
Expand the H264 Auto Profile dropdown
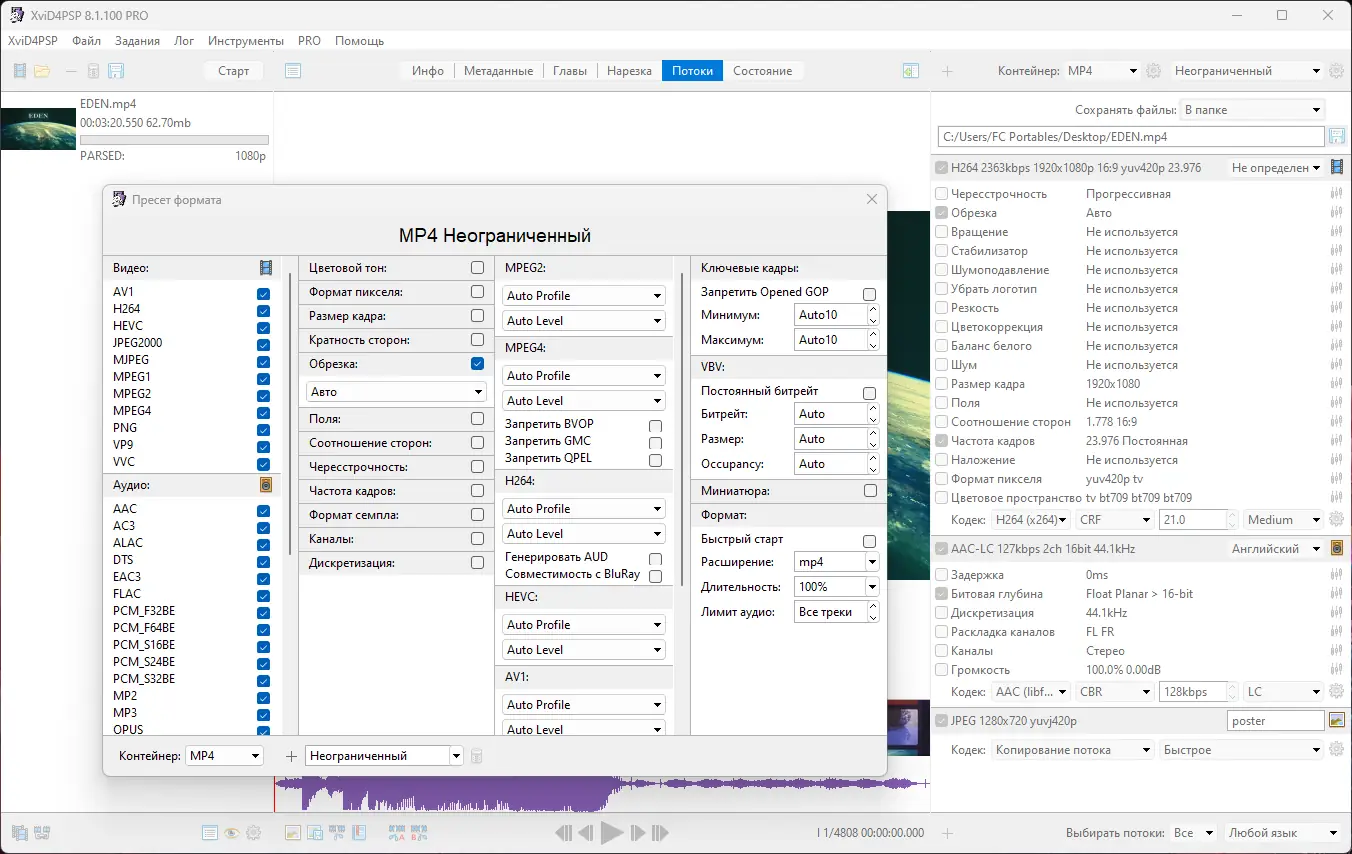pos(584,509)
